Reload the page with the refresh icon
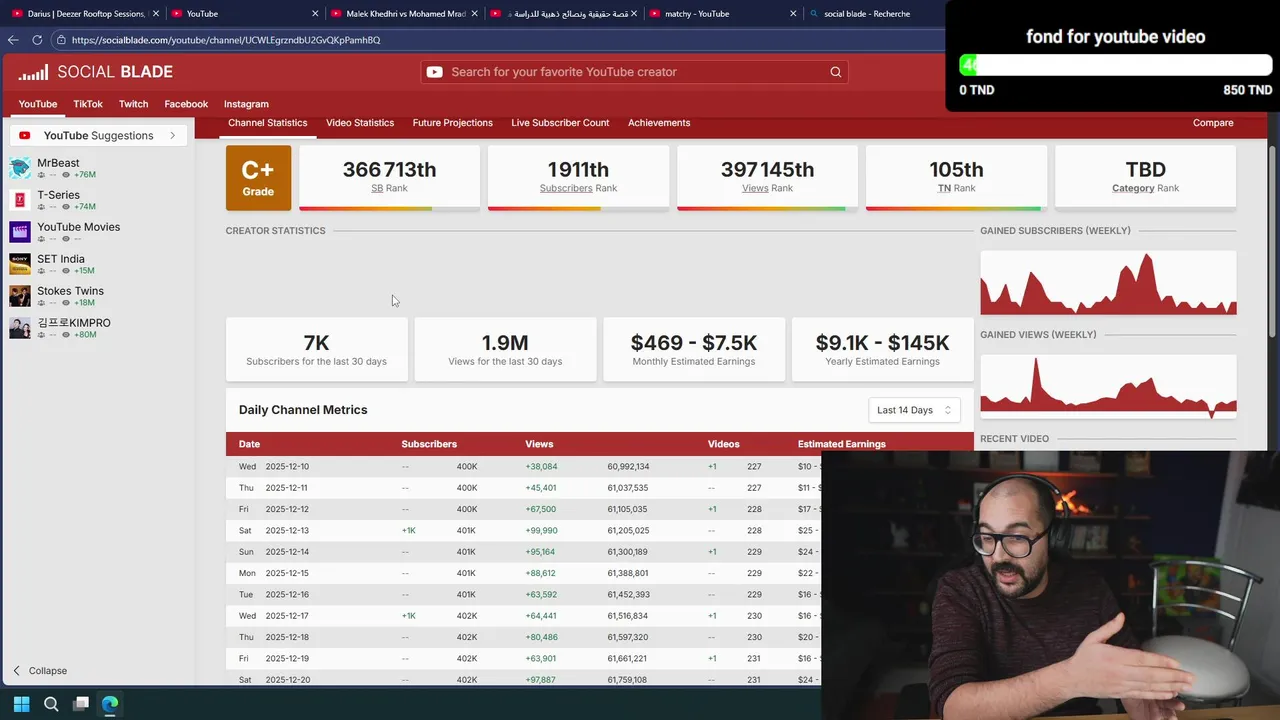The height and width of the screenshot is (720, 1280). (37, 40)
